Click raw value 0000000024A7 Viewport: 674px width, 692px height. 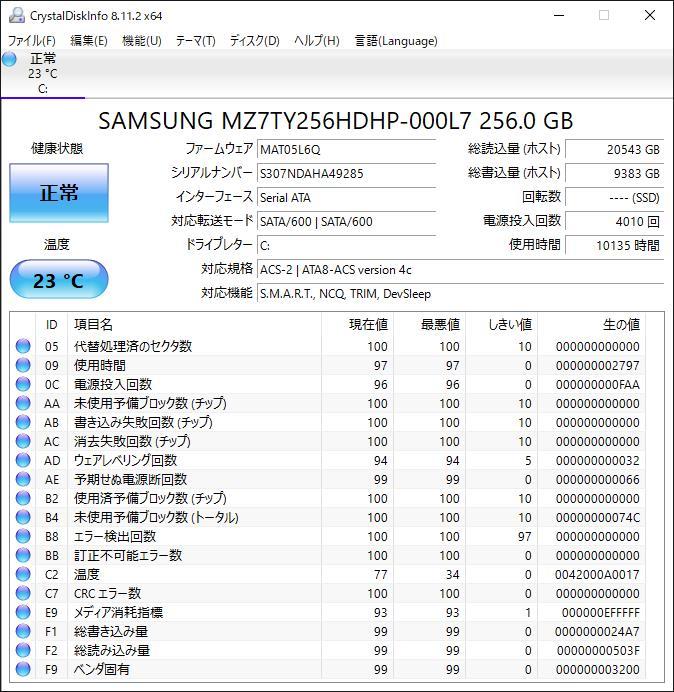[x=597, y=632]
